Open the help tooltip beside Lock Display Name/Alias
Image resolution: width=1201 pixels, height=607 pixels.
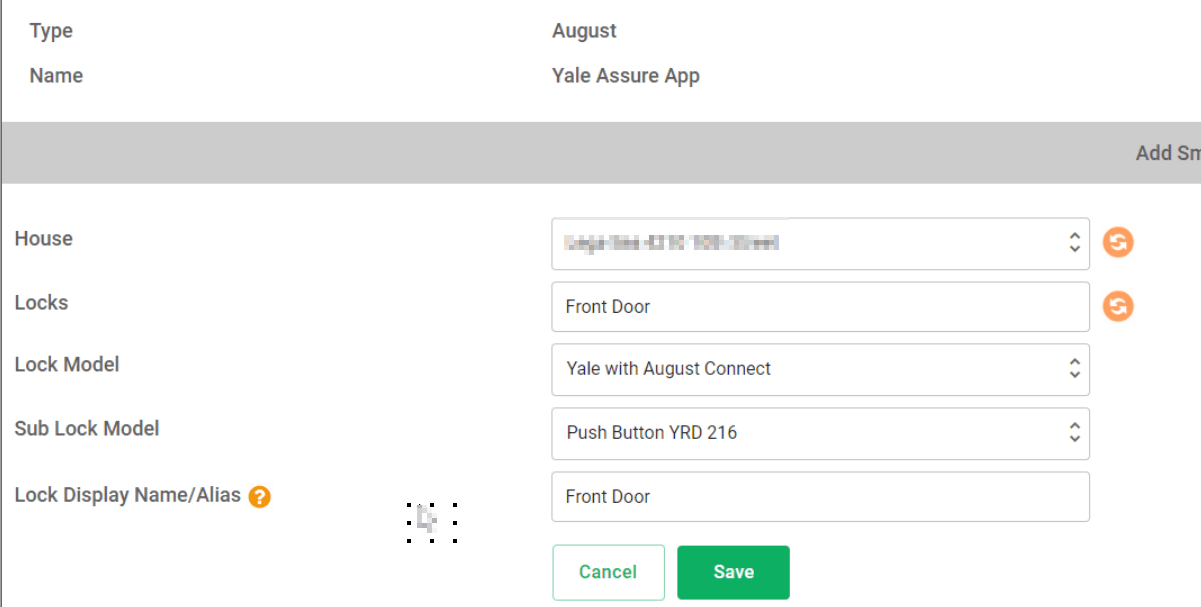[x=259, y=495]
